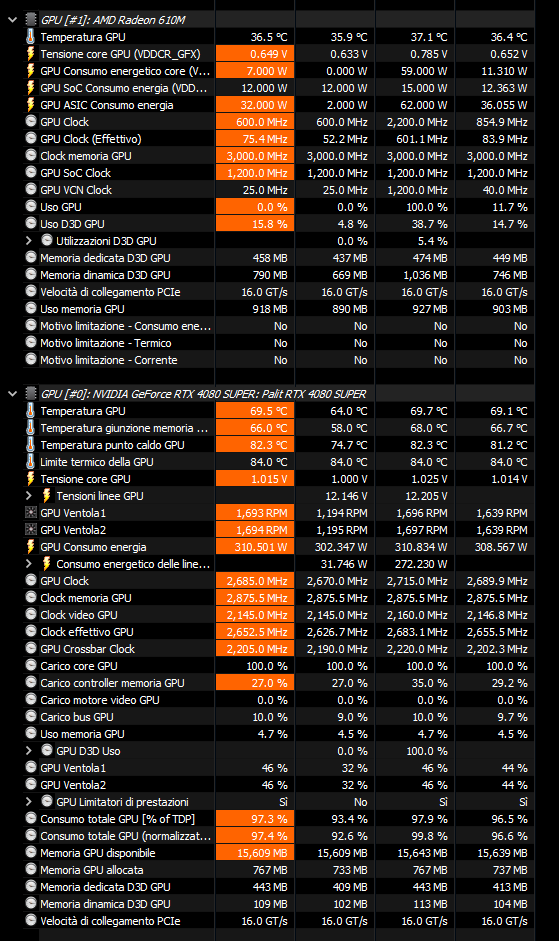This screenshot has width=559, height=941.
Task: Select Velocità di collegamento PCIe row under AMD
Action: 279,292
